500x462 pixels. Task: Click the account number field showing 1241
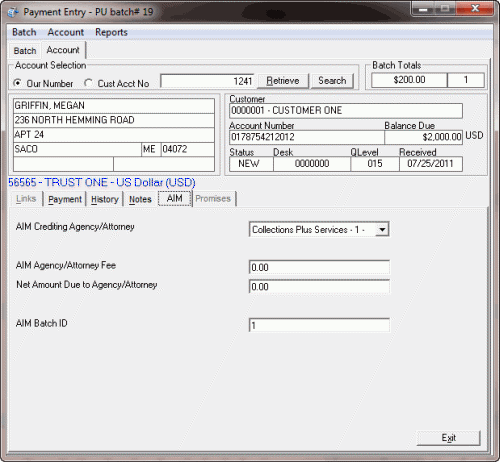(x=207, y=81)
